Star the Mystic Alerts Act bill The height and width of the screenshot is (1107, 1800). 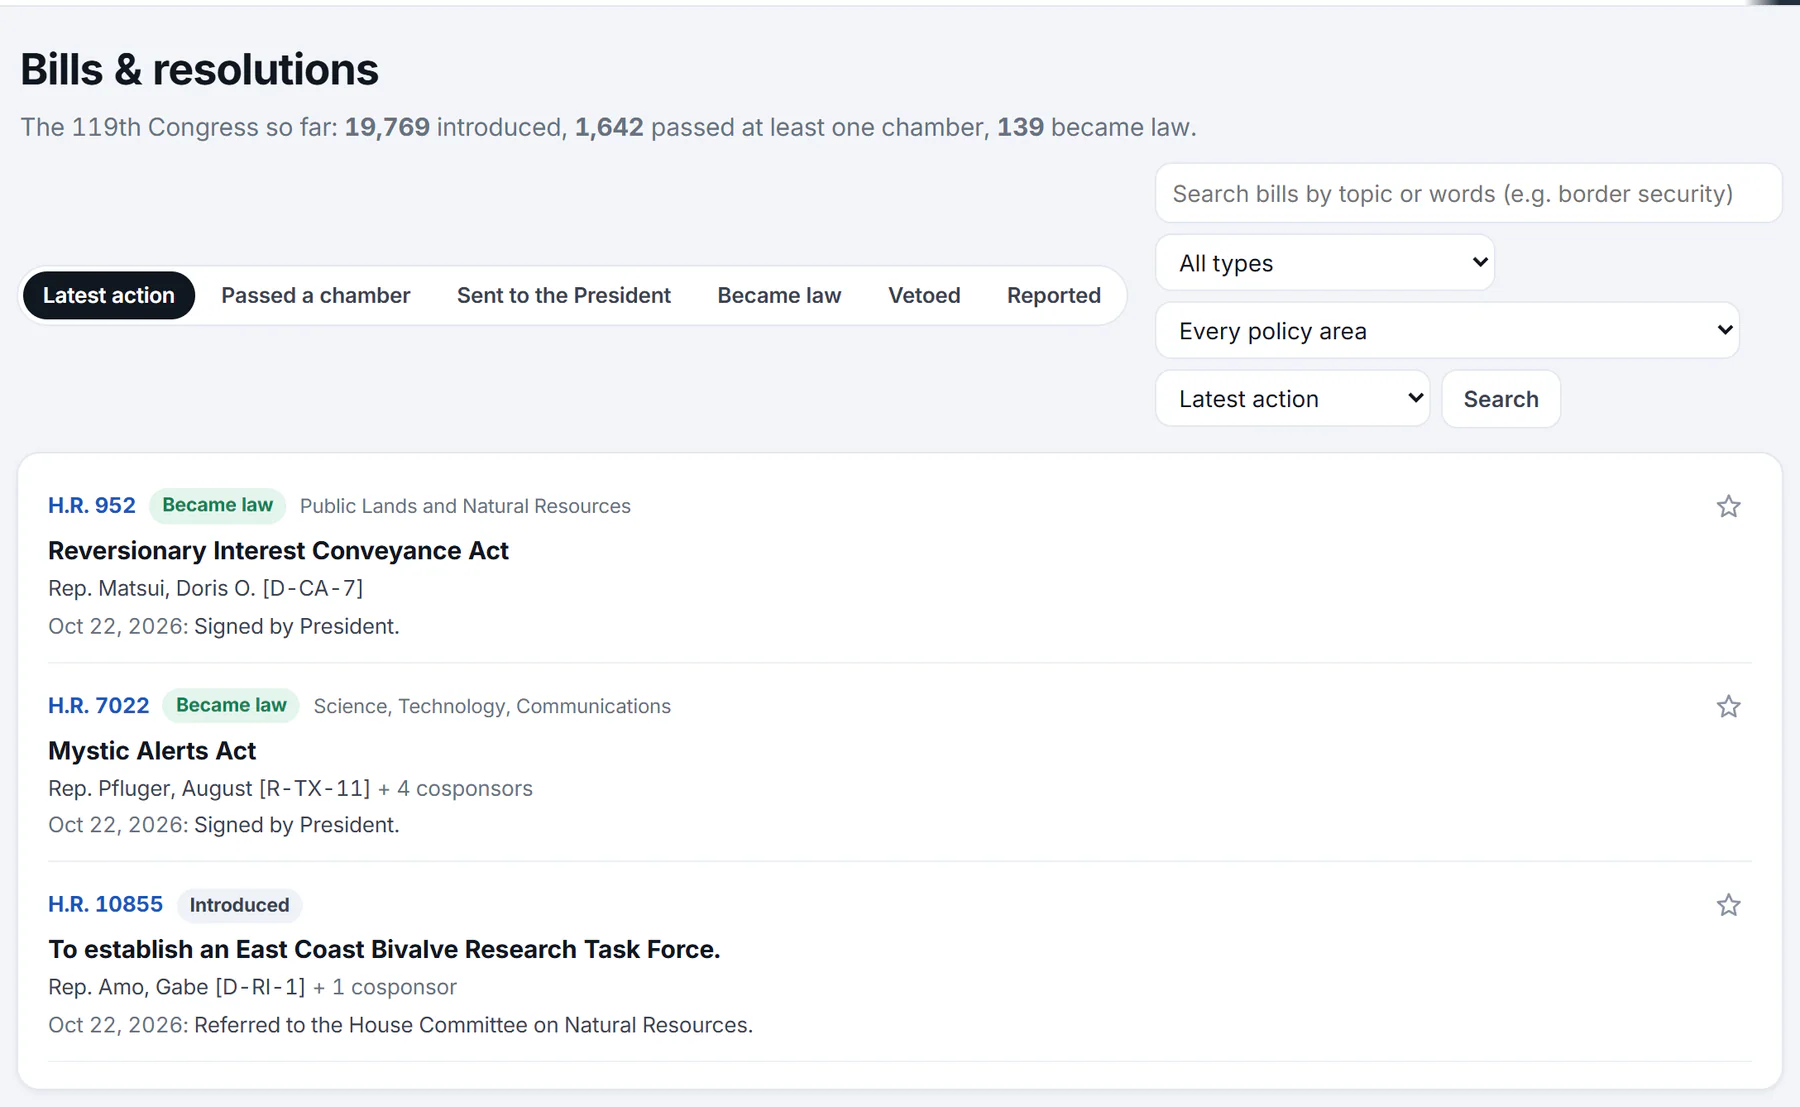click(x=1728, y=706)
